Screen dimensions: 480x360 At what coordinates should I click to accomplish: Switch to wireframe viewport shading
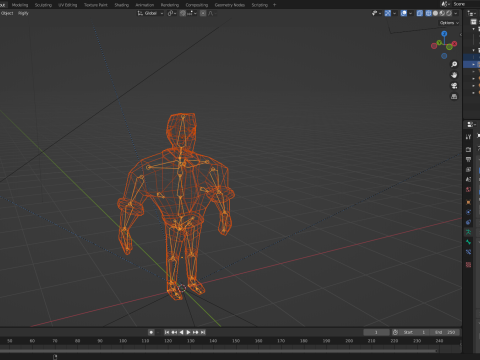coord(428,13)
